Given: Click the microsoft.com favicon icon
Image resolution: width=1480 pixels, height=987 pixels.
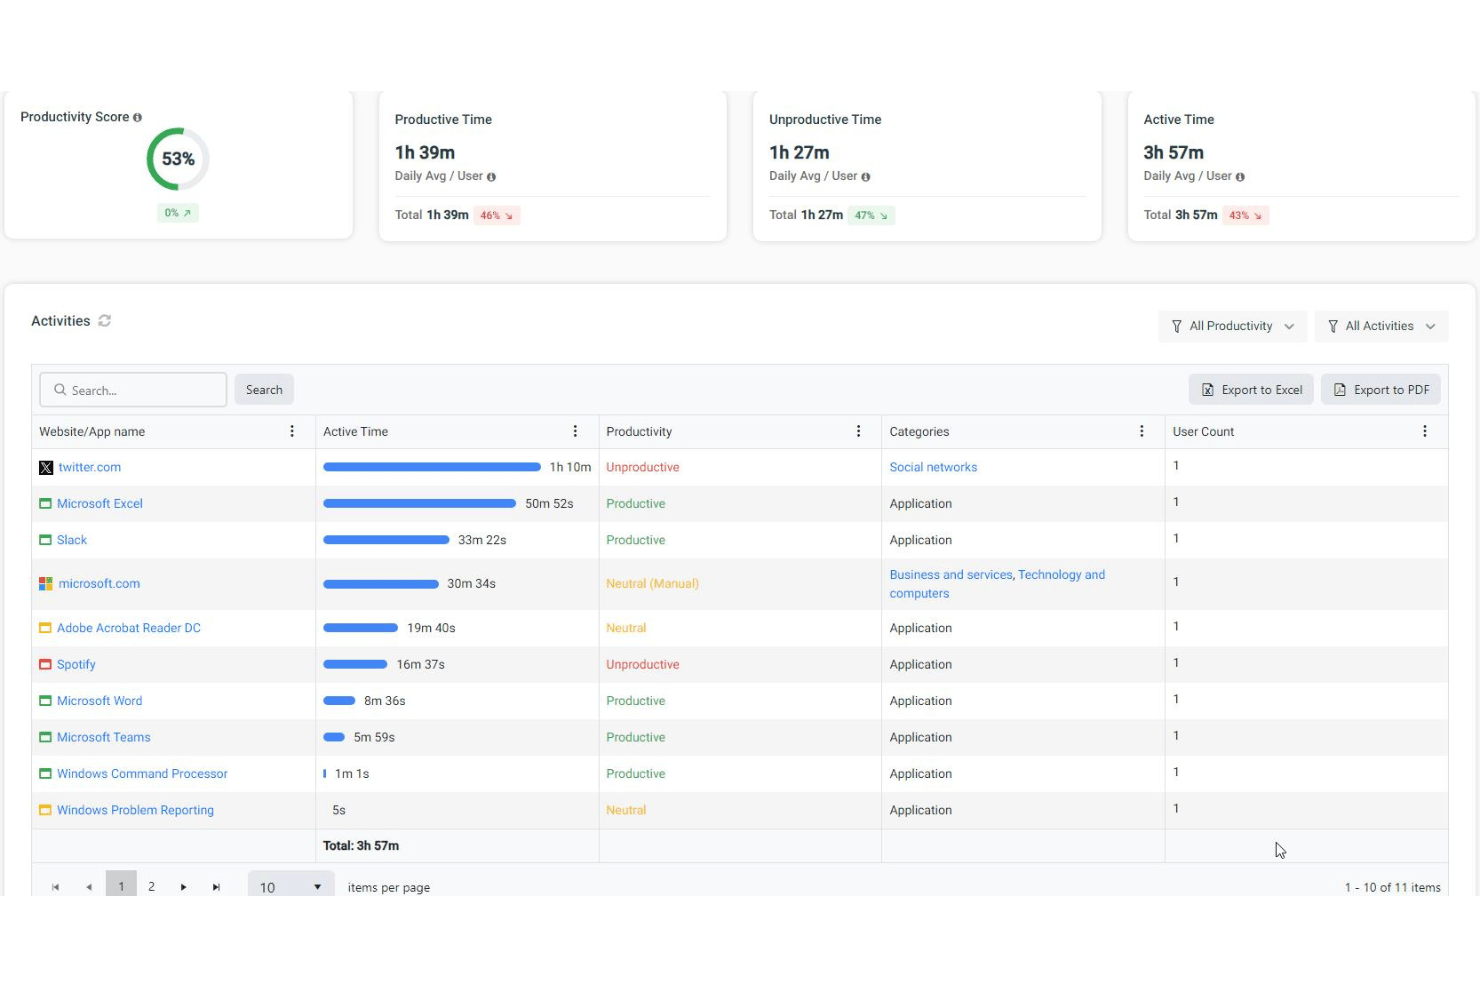Looking at the screenshot, I should (46, 584).
